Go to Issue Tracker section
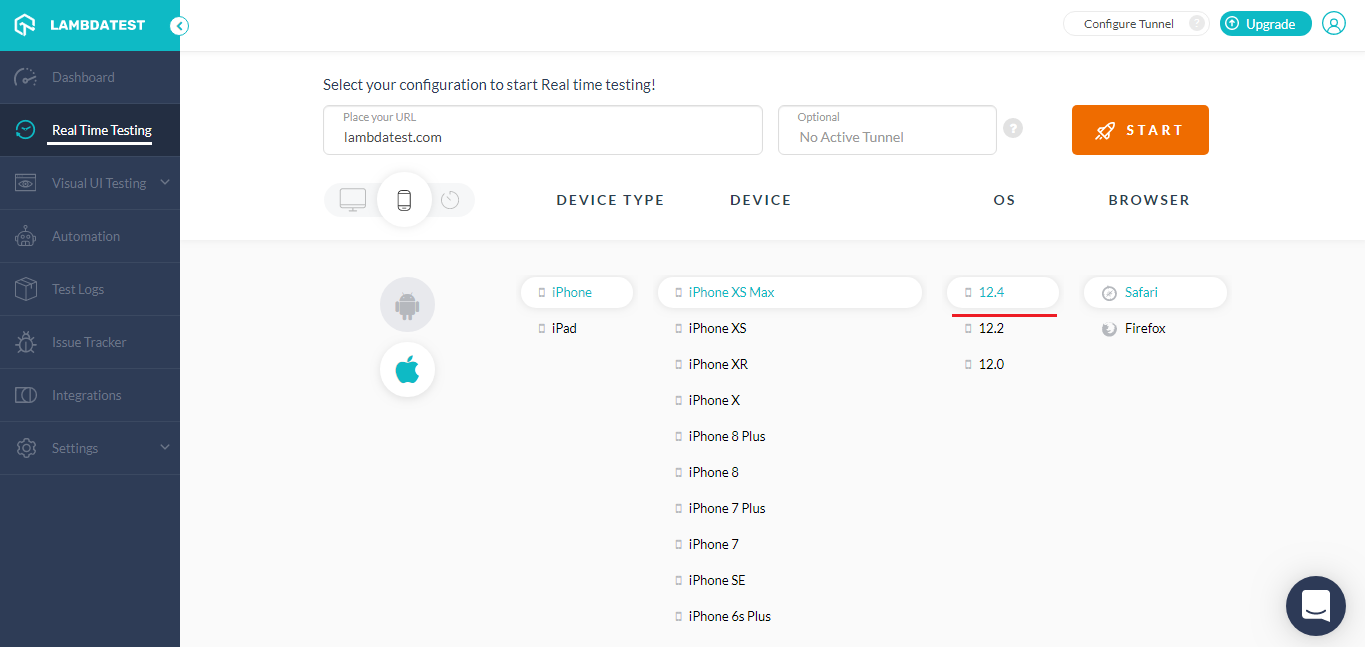 [x=89, y=342]
